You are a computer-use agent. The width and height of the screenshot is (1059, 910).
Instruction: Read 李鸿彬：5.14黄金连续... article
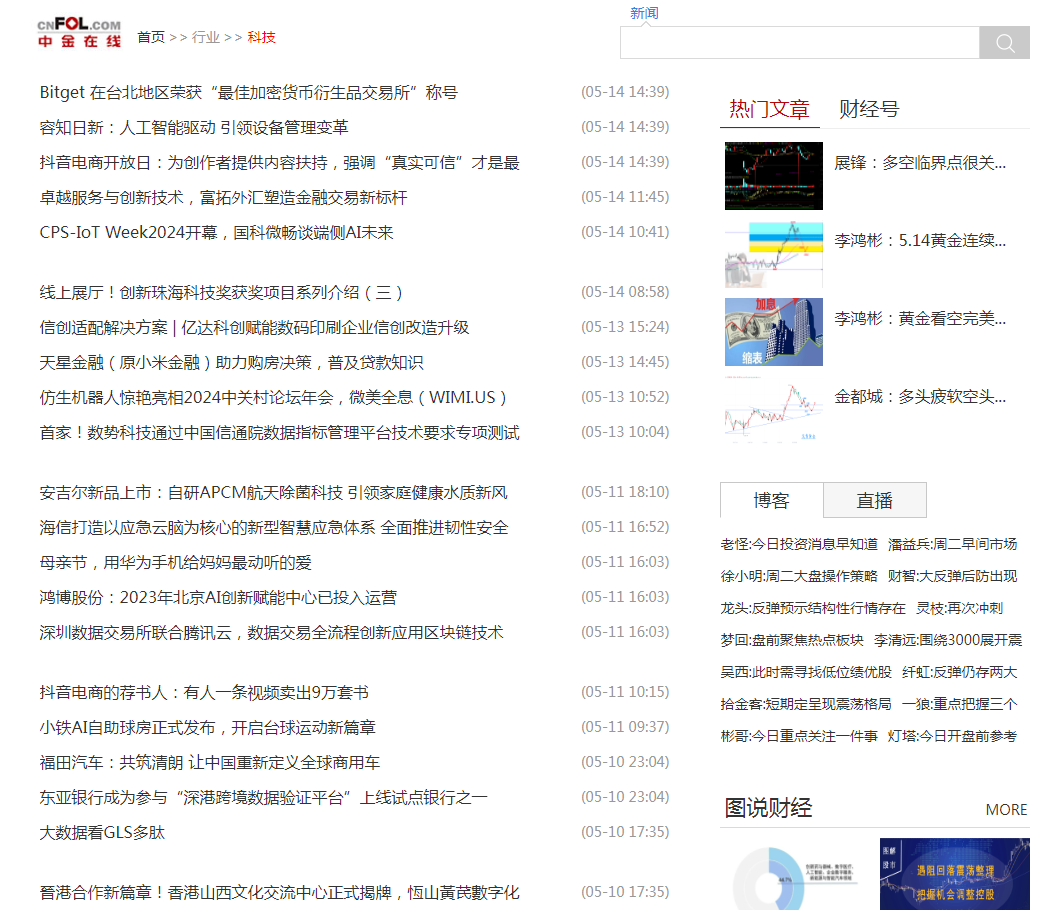click(920, 241)
